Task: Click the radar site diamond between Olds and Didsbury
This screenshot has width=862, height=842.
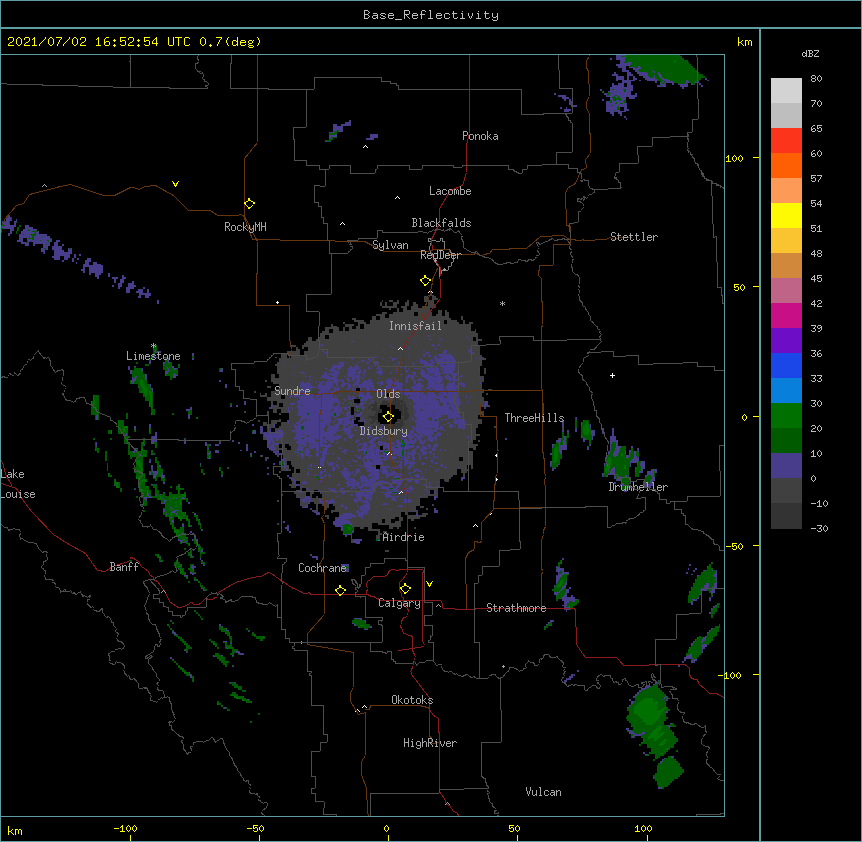Action: coord(388,417)
